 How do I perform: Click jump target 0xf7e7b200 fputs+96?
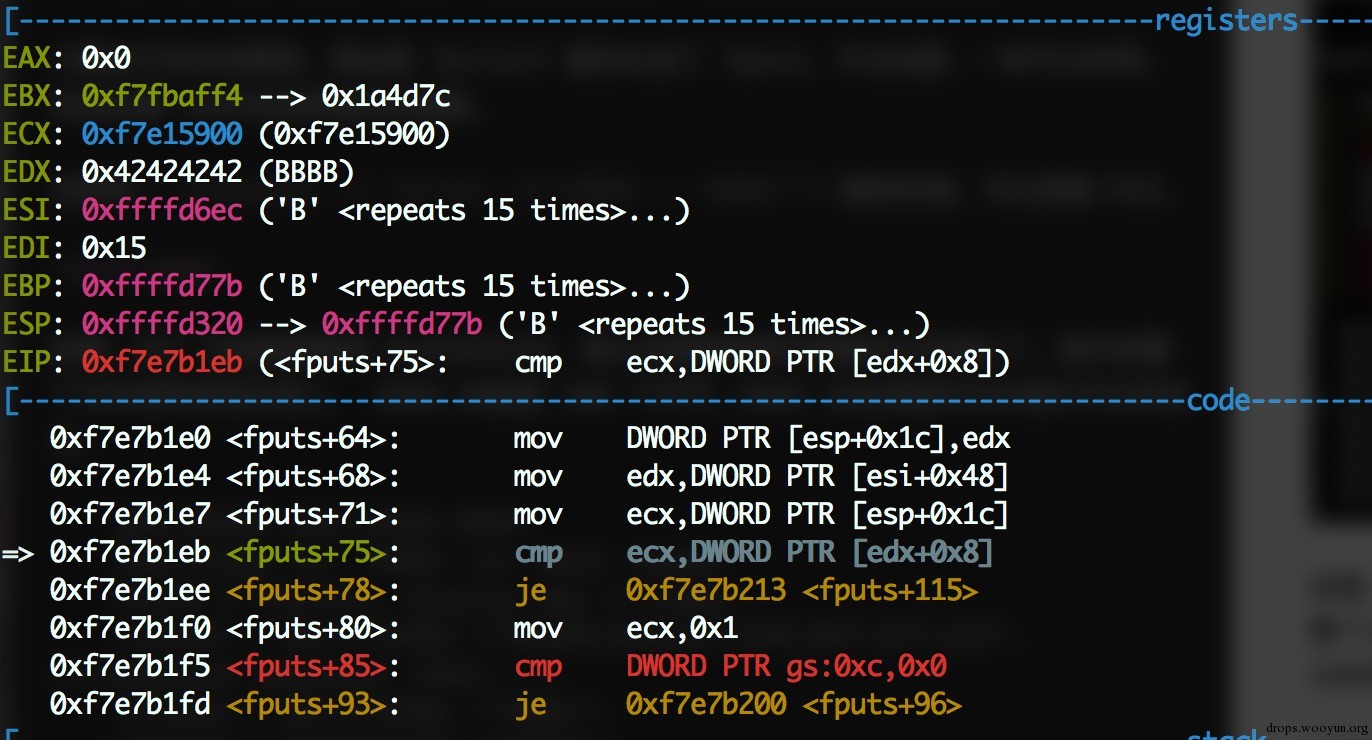pyautogui.click(x=794, y=705)
